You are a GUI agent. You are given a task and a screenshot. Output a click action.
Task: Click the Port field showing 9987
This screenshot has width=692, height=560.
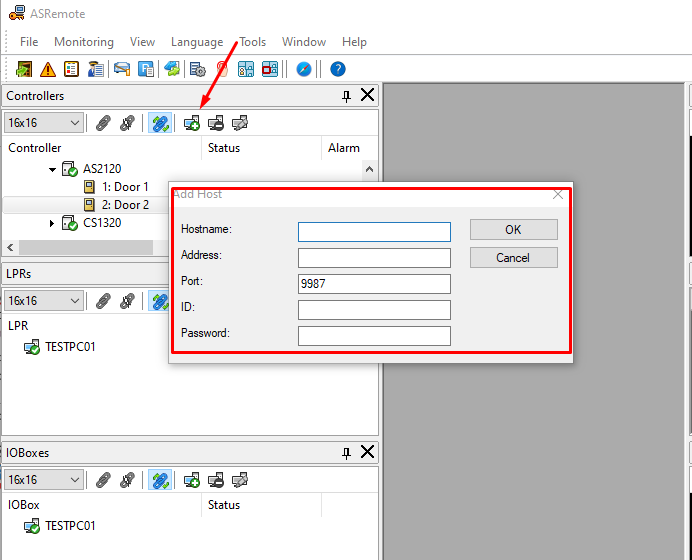[x=374, y=284]
